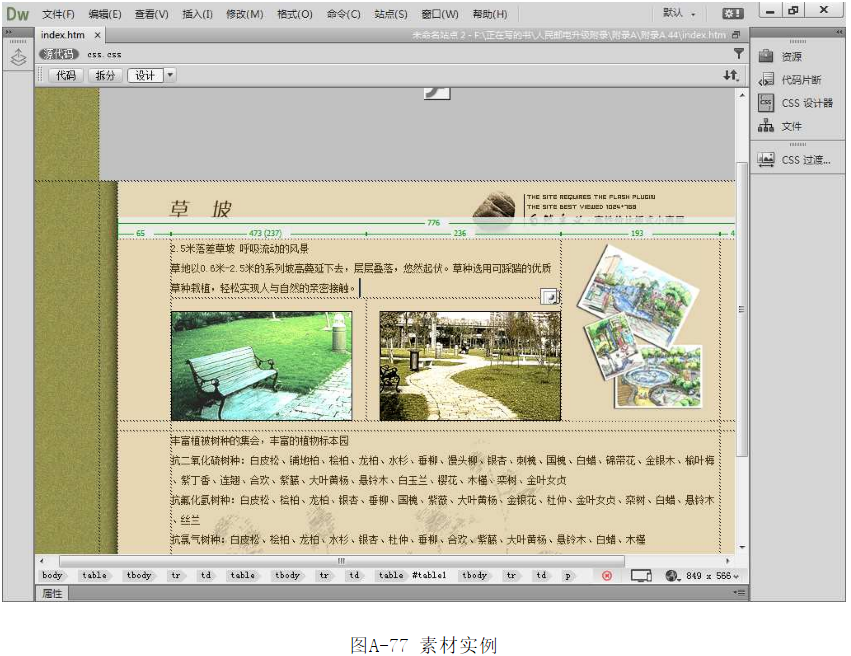Open the 文件 (Files) panel icon
The width and height of the screenshot is (851, 656).
pyautogui.click(x=766, y=126)
